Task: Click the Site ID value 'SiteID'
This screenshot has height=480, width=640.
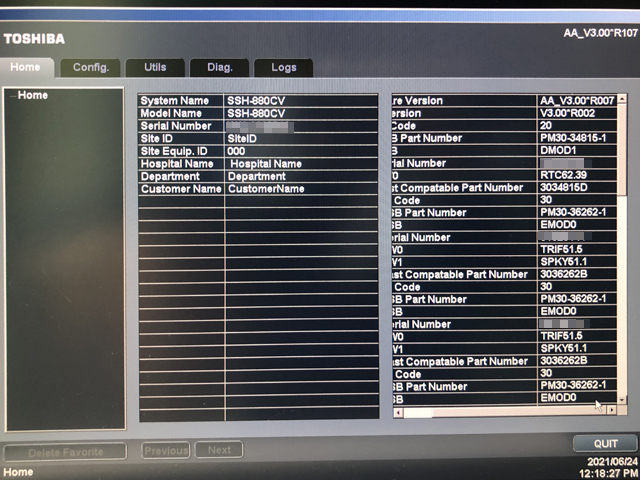Action: click(301, 139)
